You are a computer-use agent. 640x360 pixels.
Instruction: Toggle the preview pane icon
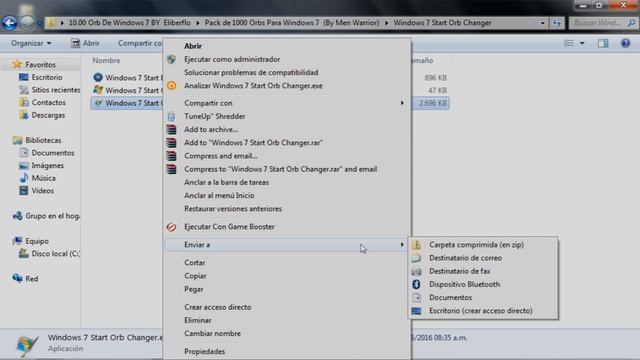pyautogui.click(x=603, y=43)
